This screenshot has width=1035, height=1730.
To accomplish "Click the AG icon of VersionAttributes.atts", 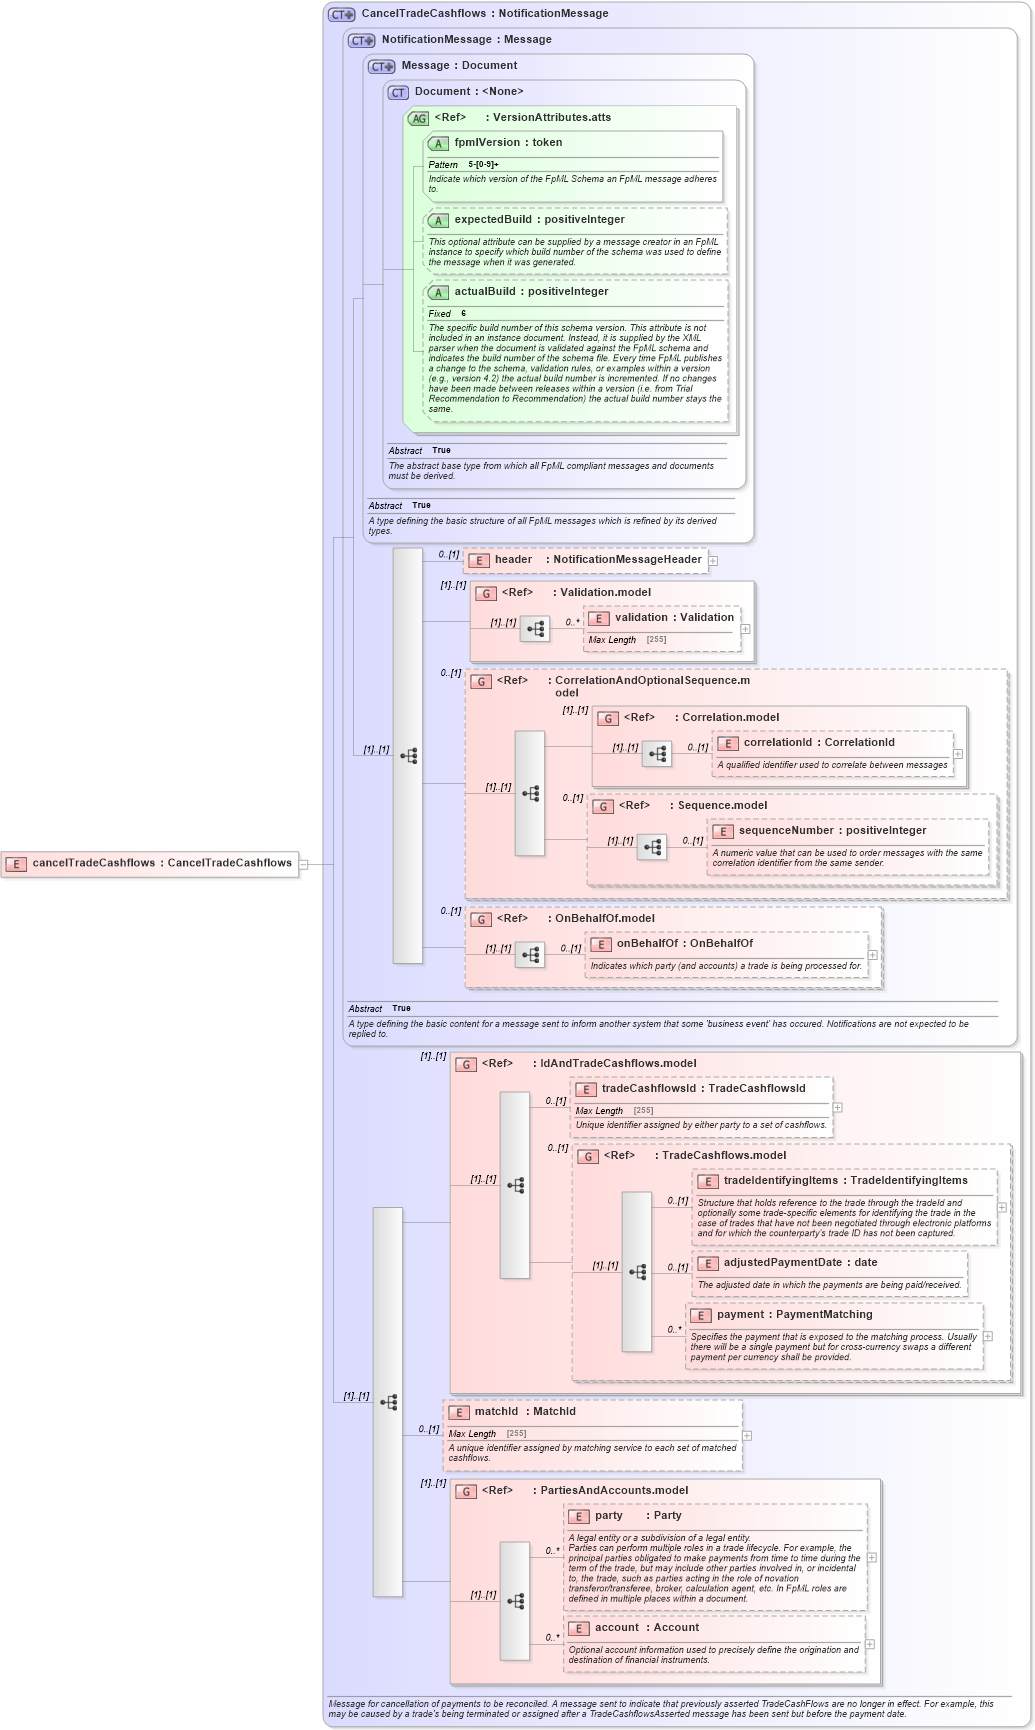I will click(418, 118).
